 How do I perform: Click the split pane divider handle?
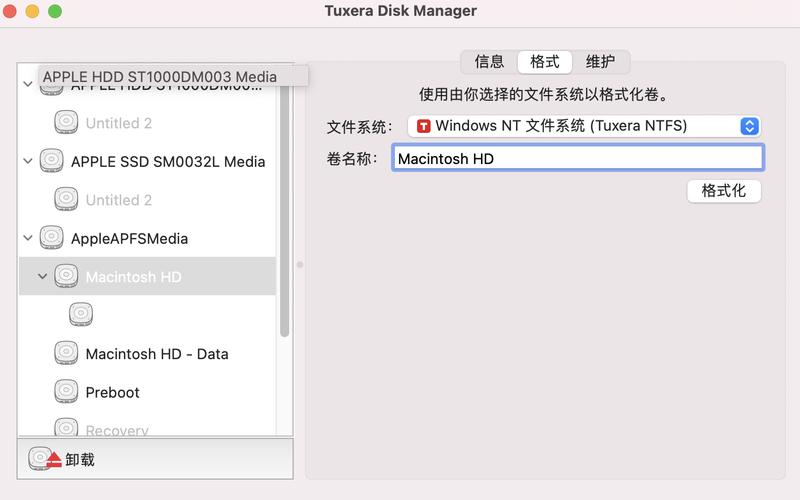pos(300,264)
